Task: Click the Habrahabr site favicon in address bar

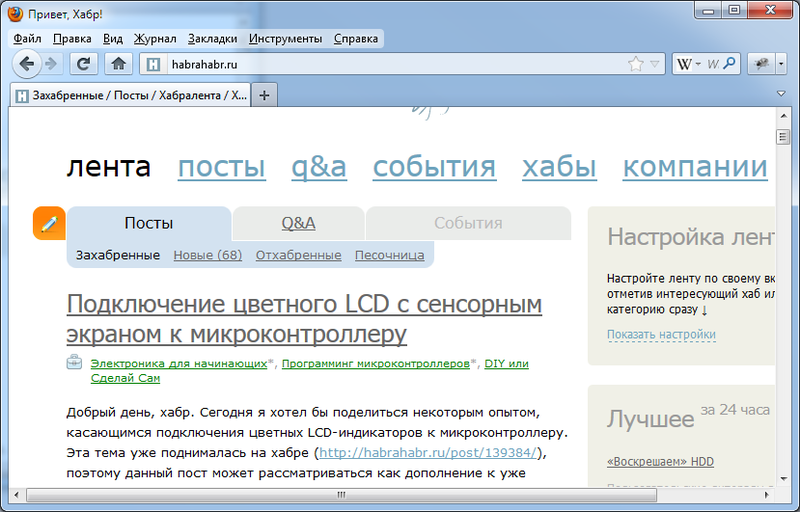Action: coord(153,64)
